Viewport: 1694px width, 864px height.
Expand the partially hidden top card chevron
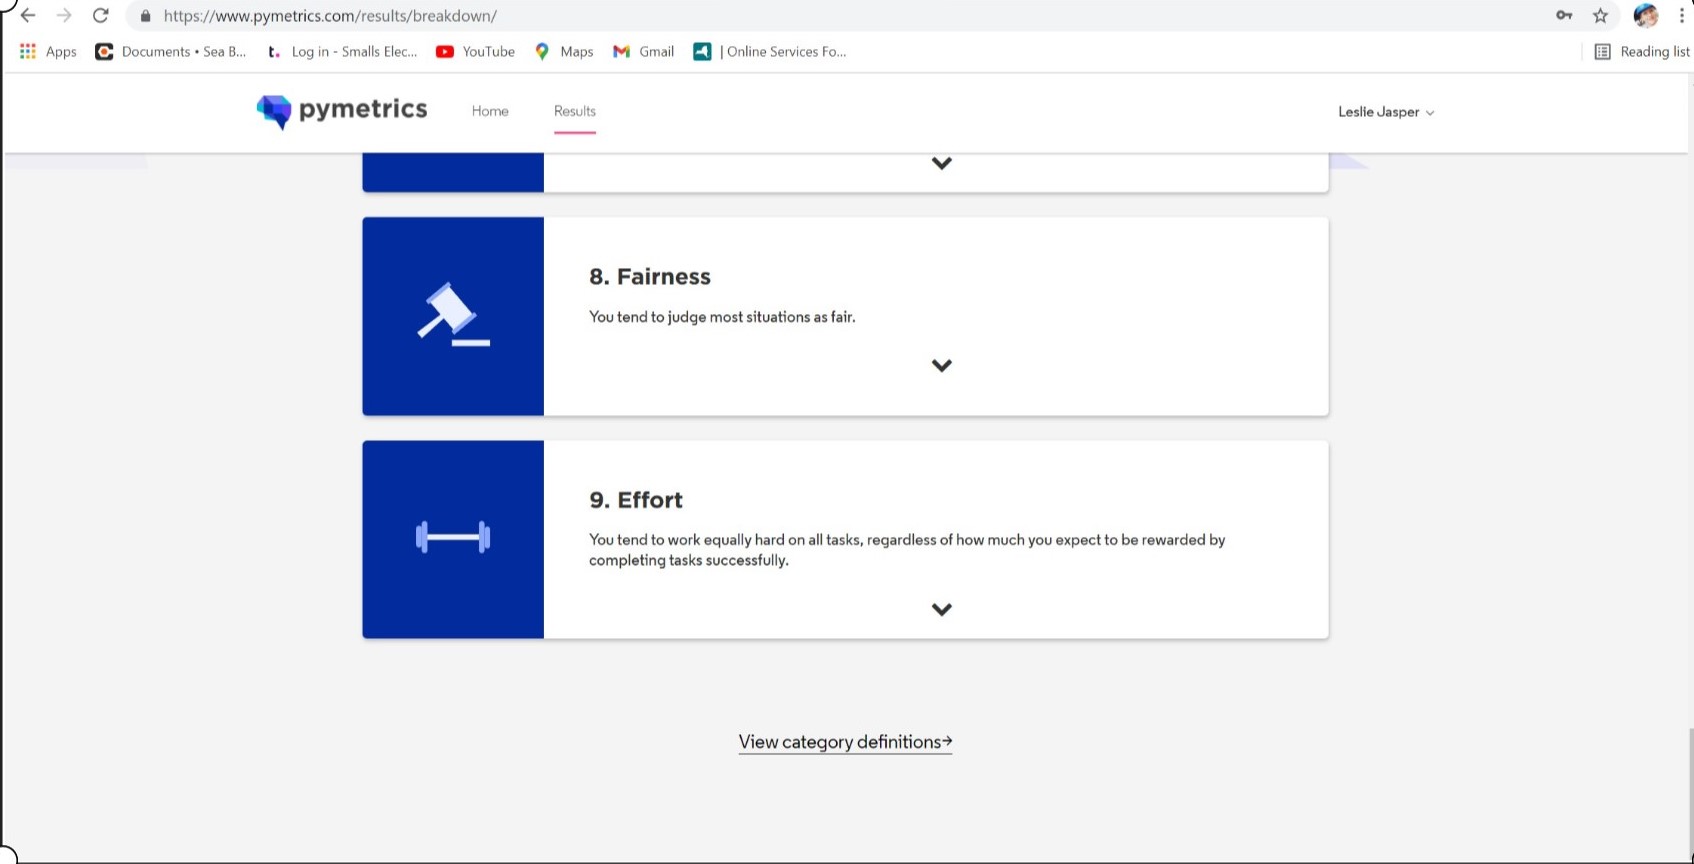(x=941, y=164)
